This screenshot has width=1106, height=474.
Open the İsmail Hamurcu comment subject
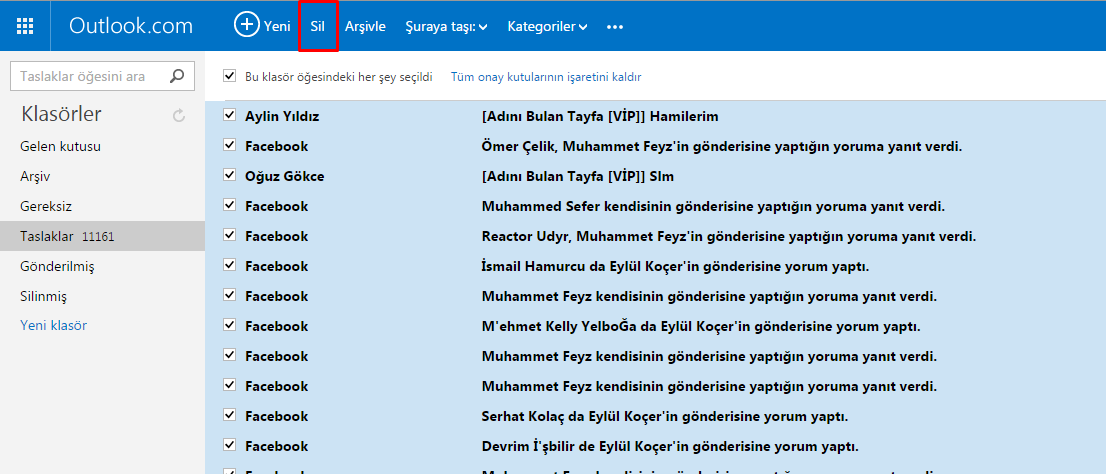(x=675, y=267)
